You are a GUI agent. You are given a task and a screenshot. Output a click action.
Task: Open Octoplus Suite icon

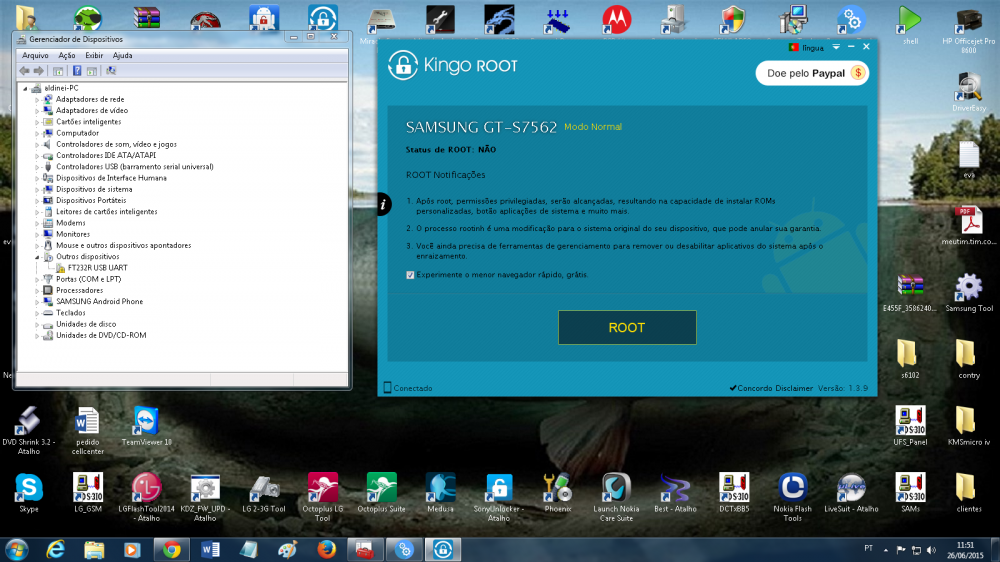click(381, 494)
